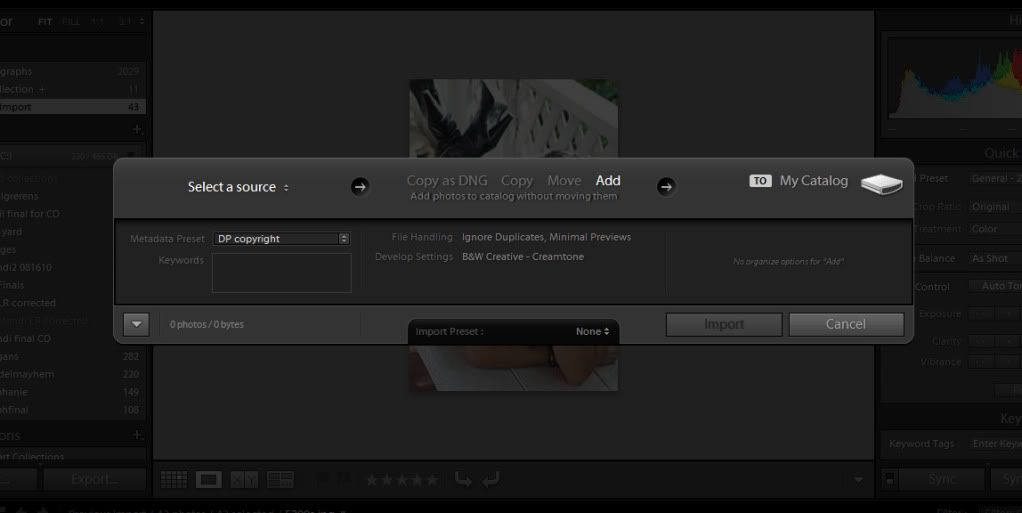The image size is (1022, 513).
Task: Rotate photo counter-clockwise using toolbar arrow
Action: coord(463,480)
